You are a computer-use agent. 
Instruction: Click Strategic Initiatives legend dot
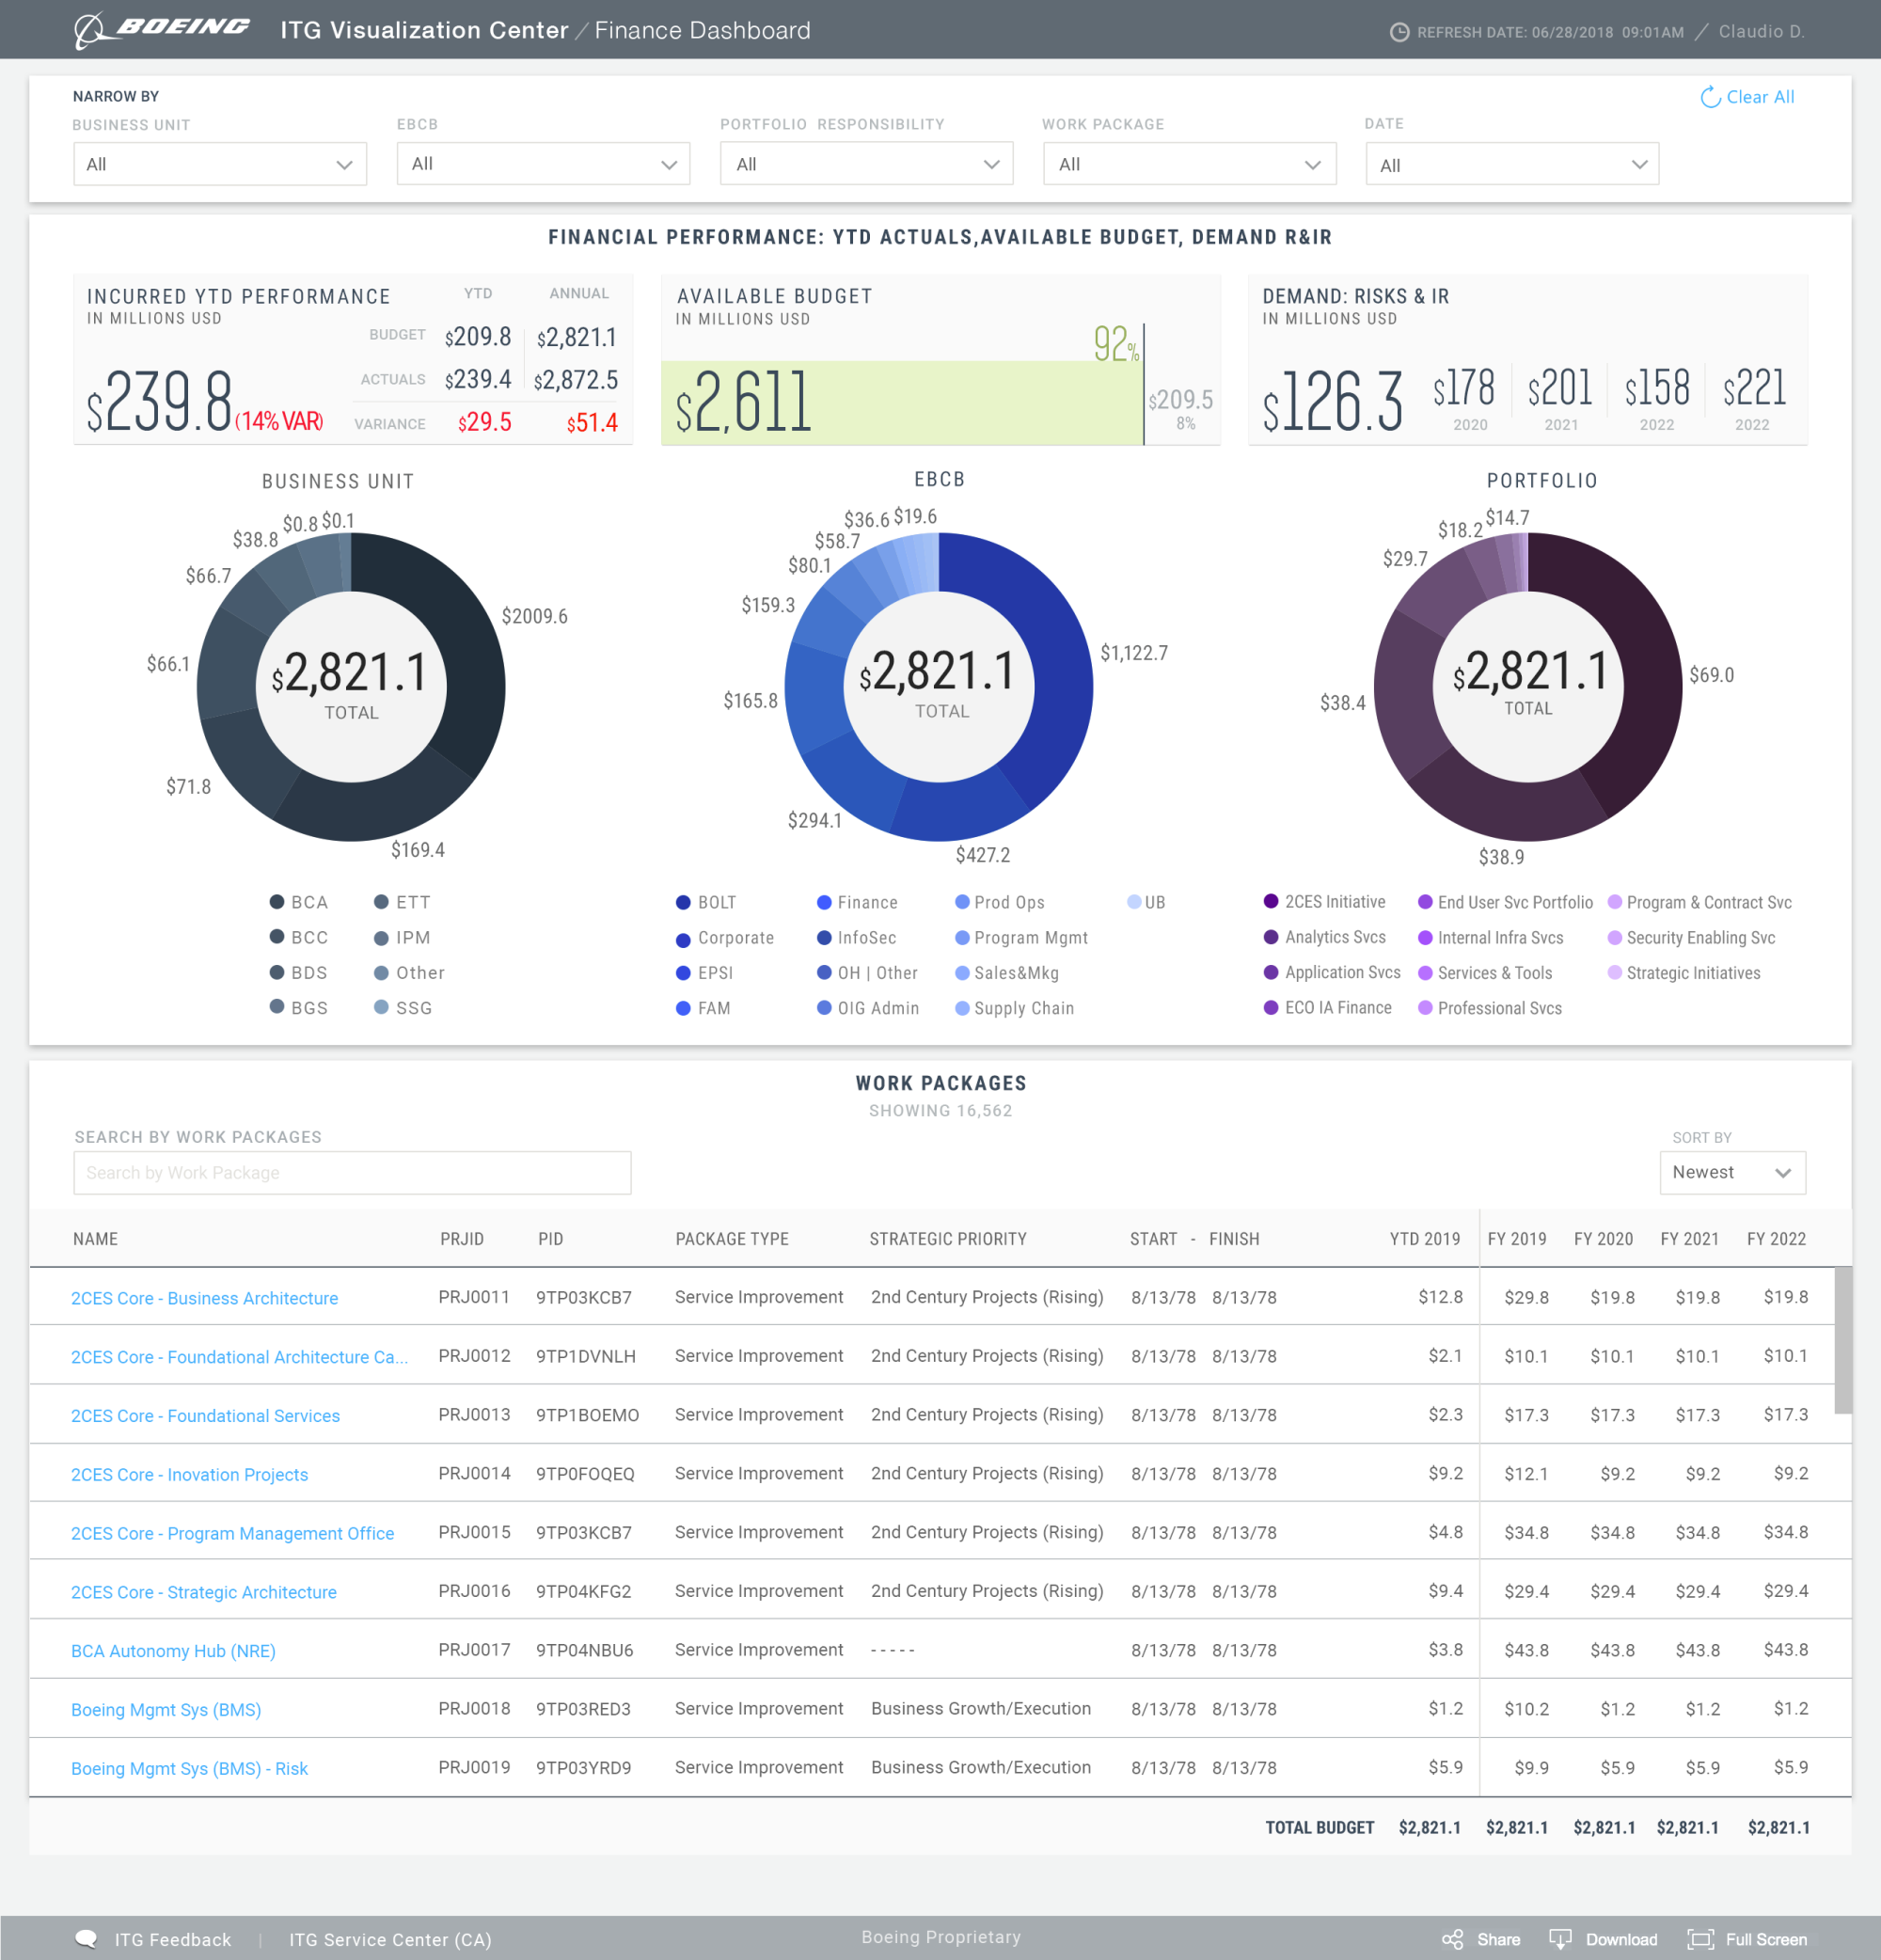[1614, 973]
